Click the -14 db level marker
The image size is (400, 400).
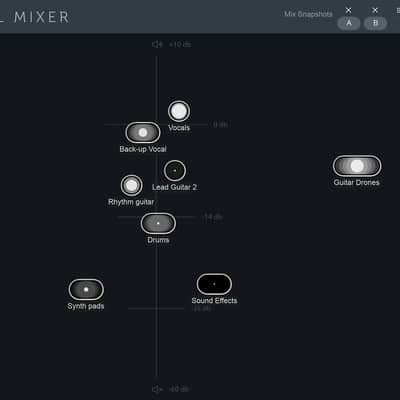point(212,217)
